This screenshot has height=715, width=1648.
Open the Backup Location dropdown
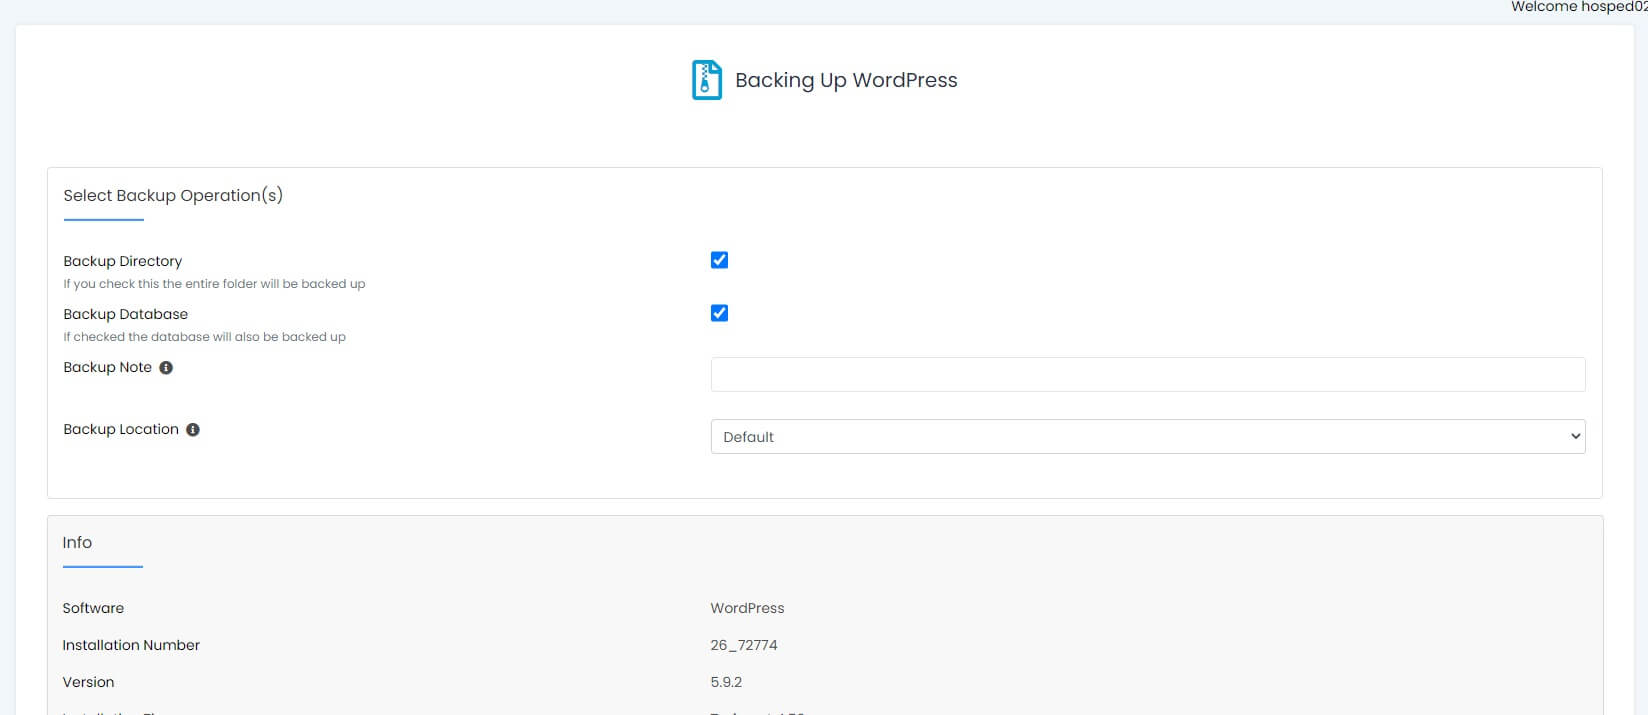tap(1148, 437)
